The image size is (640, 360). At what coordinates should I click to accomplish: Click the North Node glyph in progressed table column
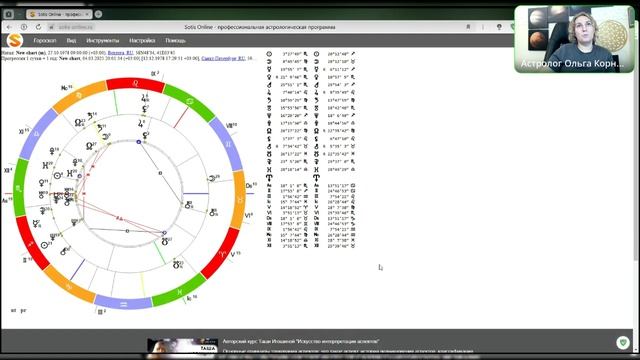click(316, 131)
